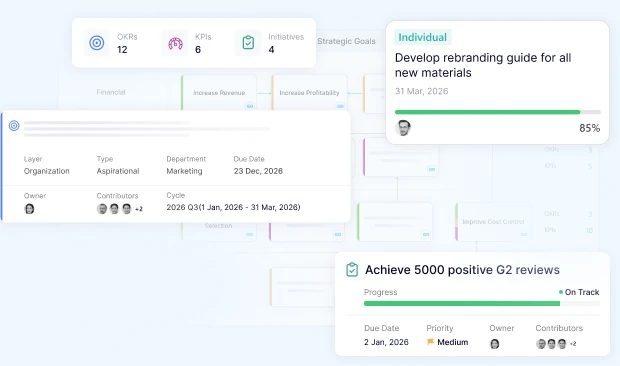Click the Initiatives clipboard icon
Image resolution: width=620 pixels, height=366 pixels.
click(x=248, y=43)
